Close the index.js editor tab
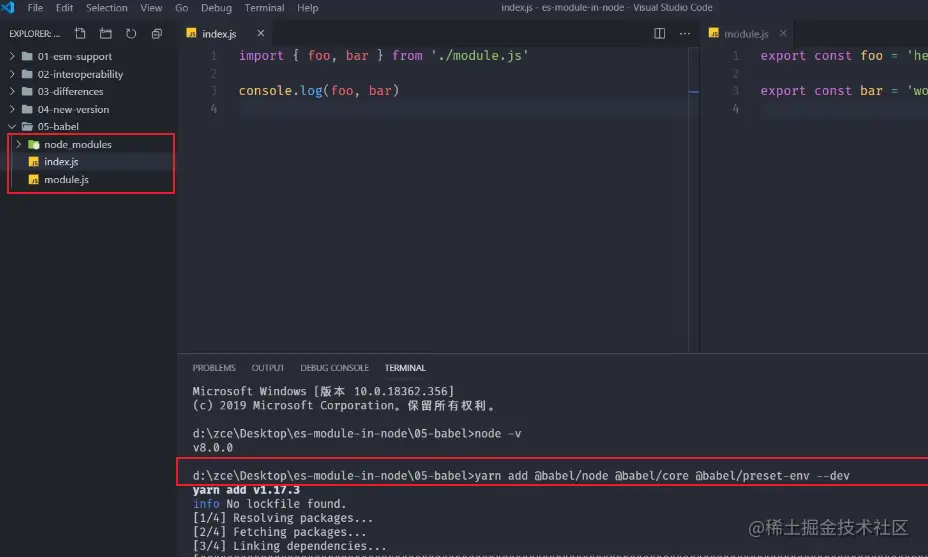928x557 pixels. 260,33
